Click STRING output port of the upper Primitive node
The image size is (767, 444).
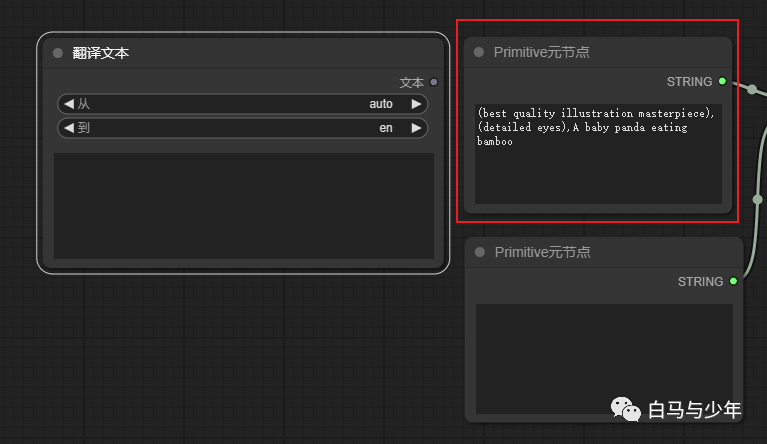coord(722,81)
